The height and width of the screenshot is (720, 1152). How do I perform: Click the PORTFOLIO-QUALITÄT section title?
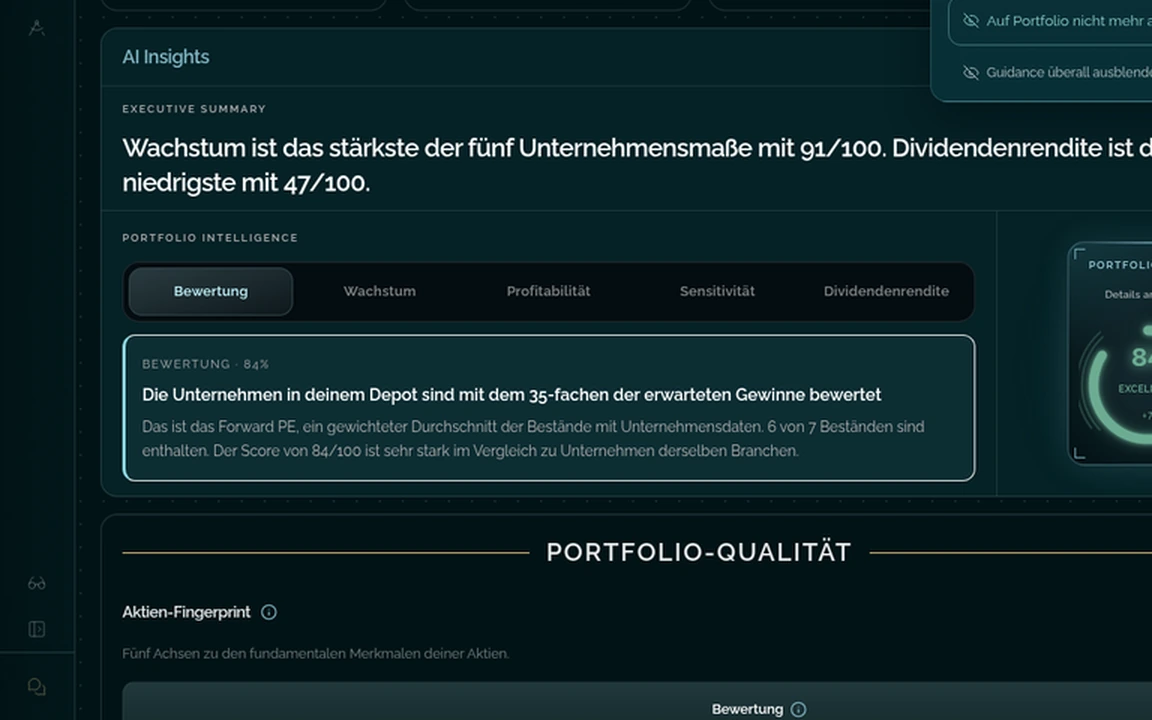coord(699,552)
